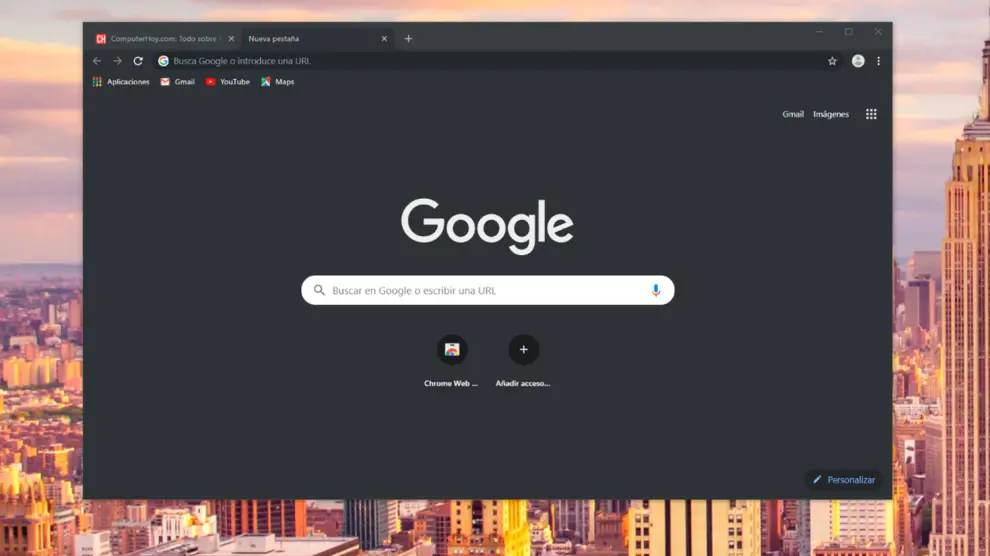Click the Personalizar button
The image size is (990, 556).
[843, 480]
